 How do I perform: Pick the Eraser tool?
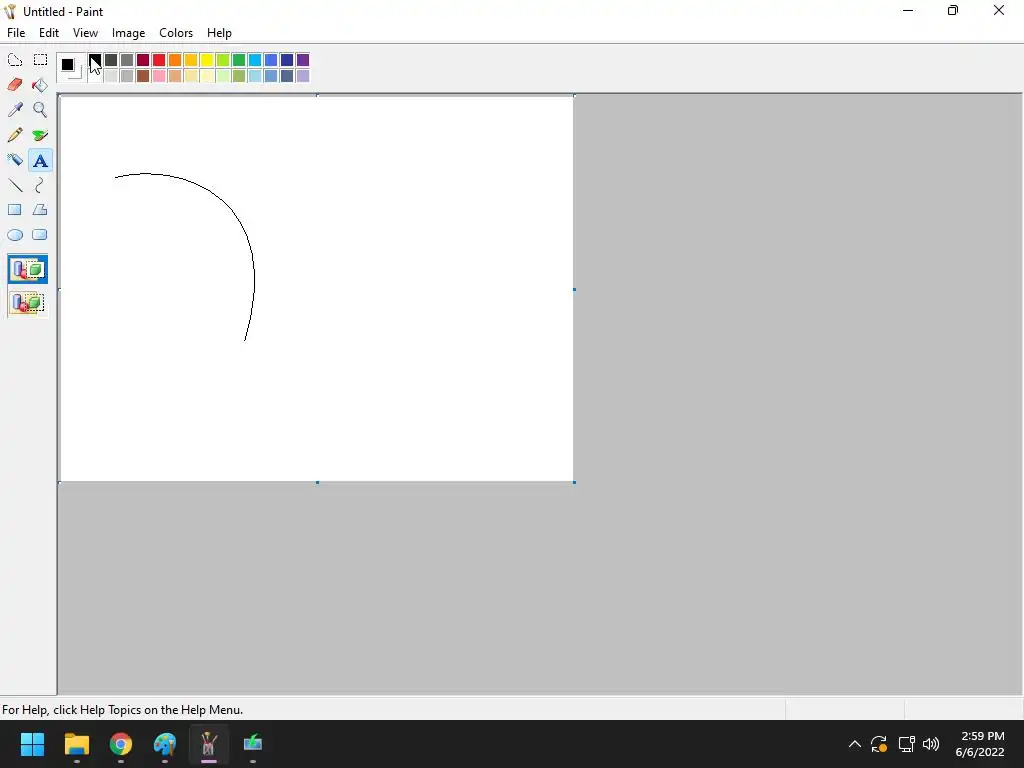[15, 85]
